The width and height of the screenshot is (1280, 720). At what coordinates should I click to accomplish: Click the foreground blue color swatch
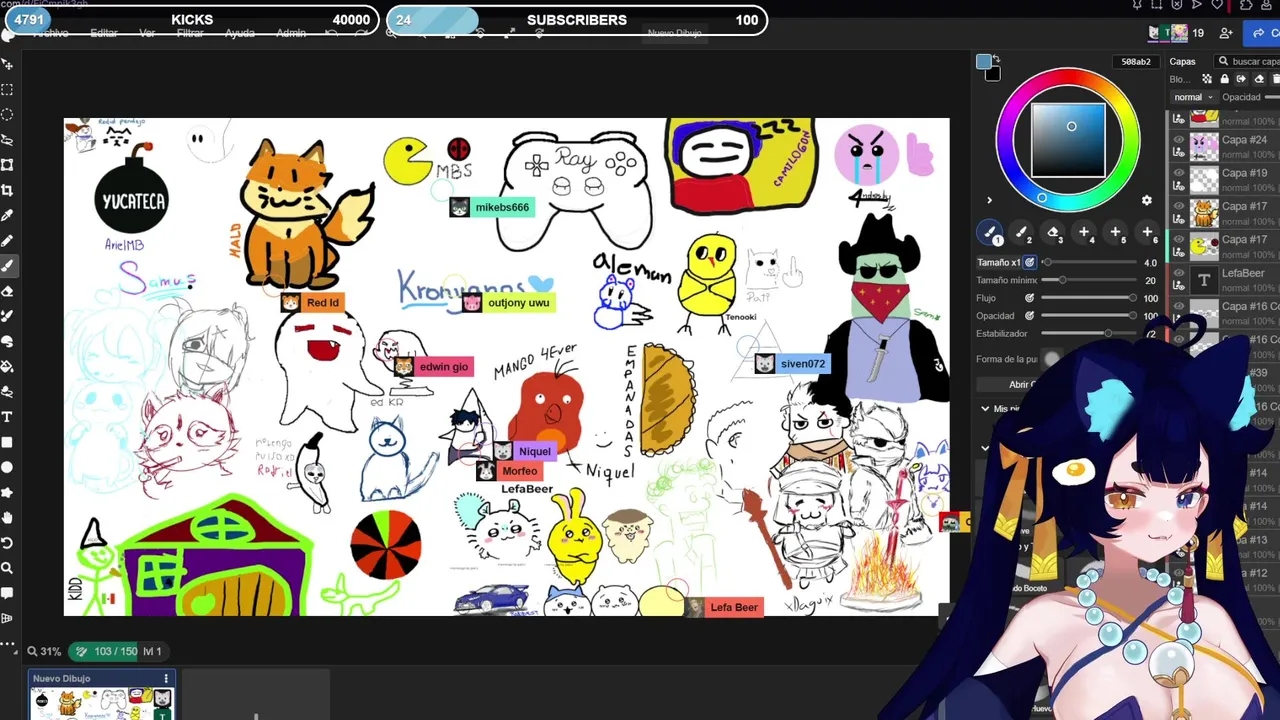coord(984,62)
